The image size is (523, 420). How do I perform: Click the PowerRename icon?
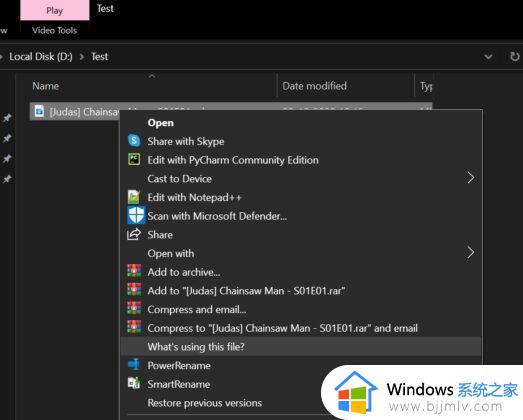pyautogui.click(x=134, y=364)
